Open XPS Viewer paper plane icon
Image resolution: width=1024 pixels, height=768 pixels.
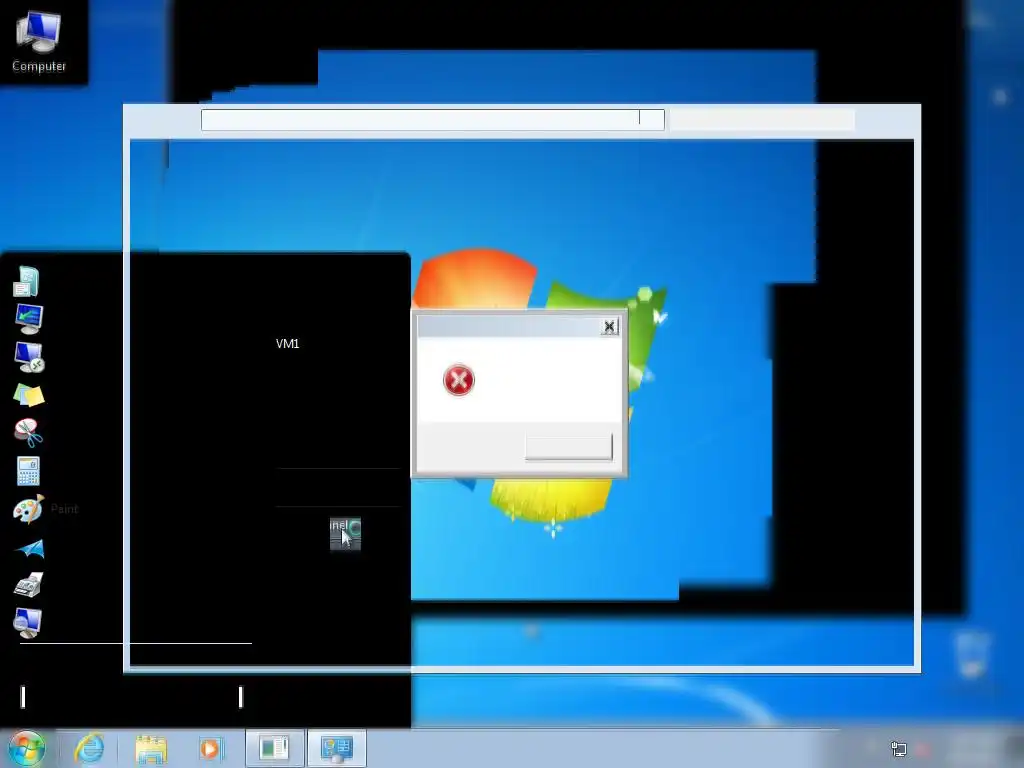[29, 548]
